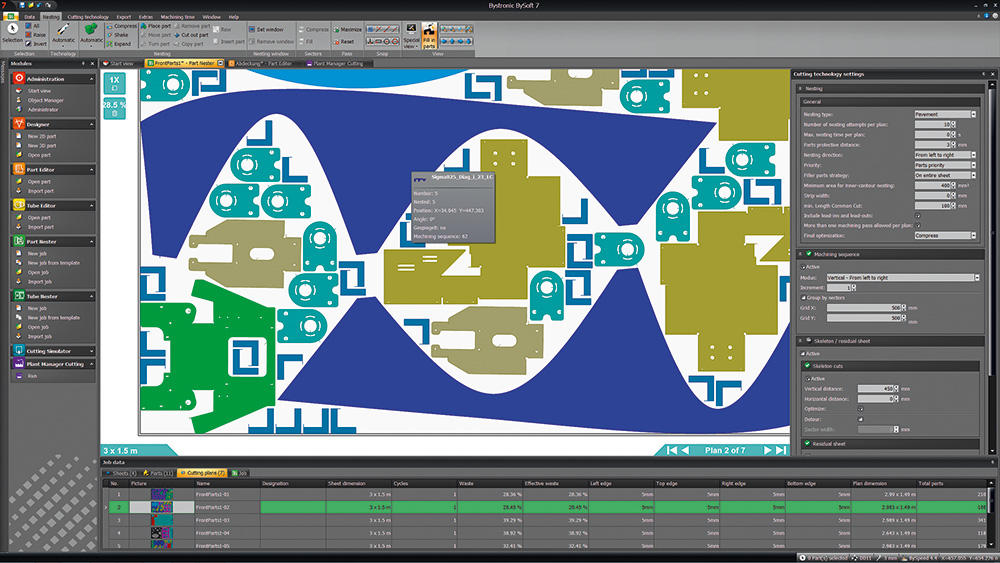Image resolution: width=1000 pixels, height=563 pixels.
Task: Activate the Selection arrow tool
Action: point(12,33)
